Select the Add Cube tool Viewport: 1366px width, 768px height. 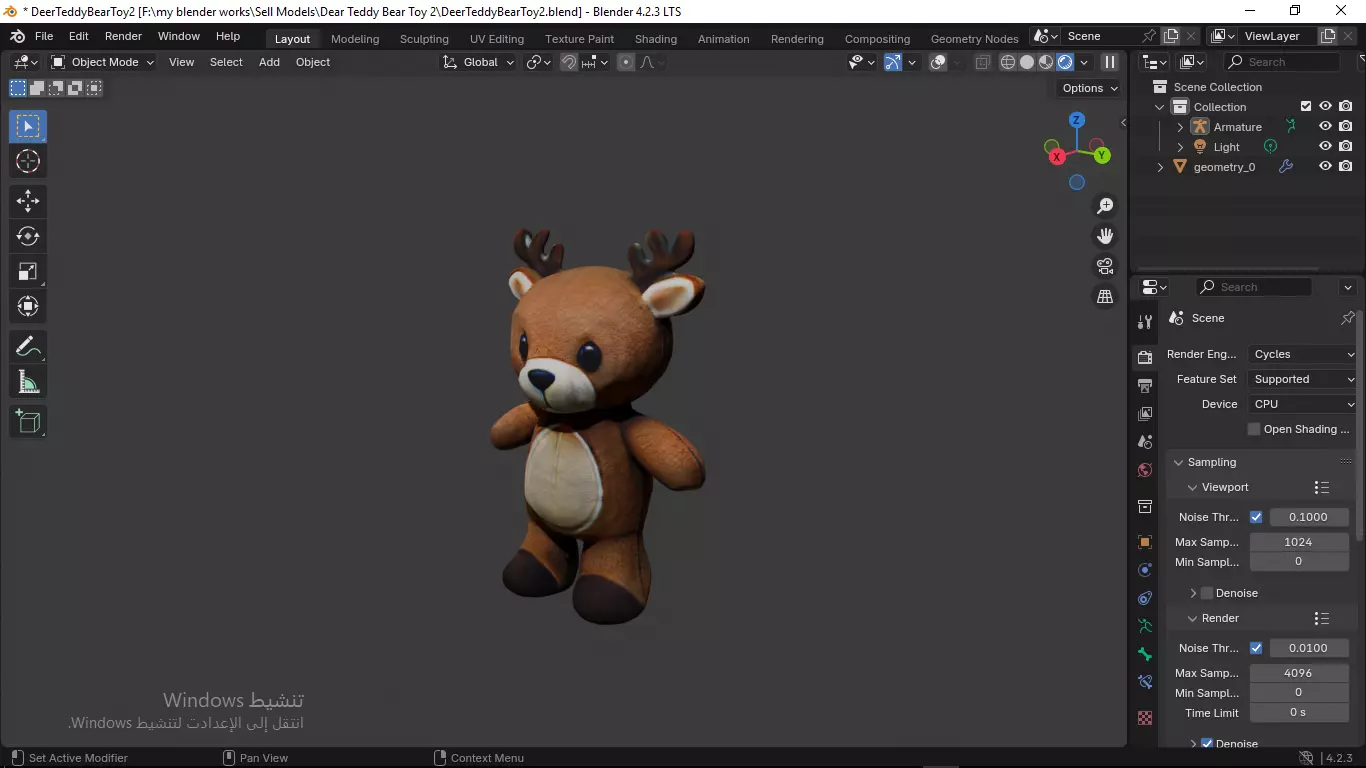pos(28,422)
